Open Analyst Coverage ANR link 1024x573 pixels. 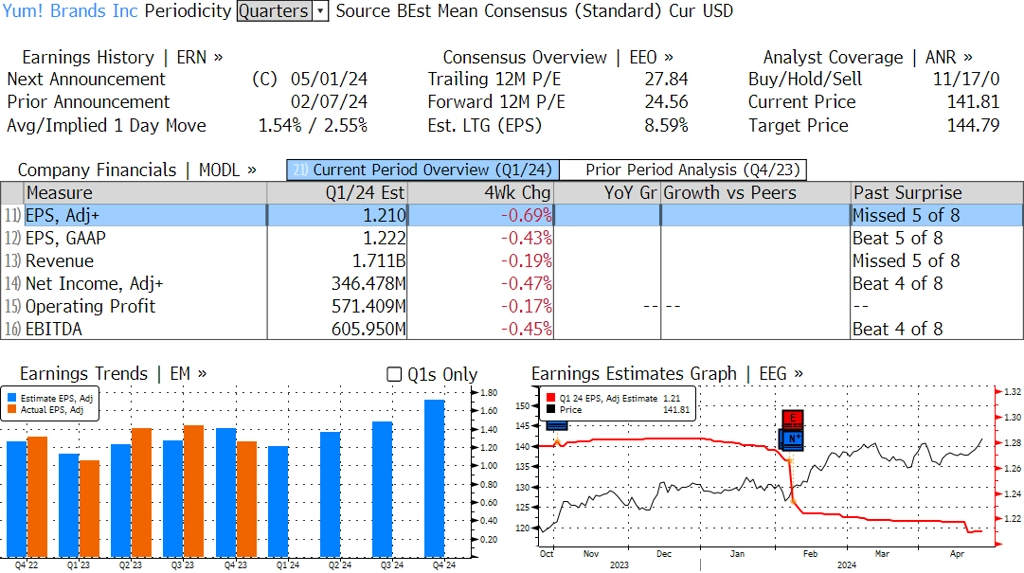tap(867, 57)
